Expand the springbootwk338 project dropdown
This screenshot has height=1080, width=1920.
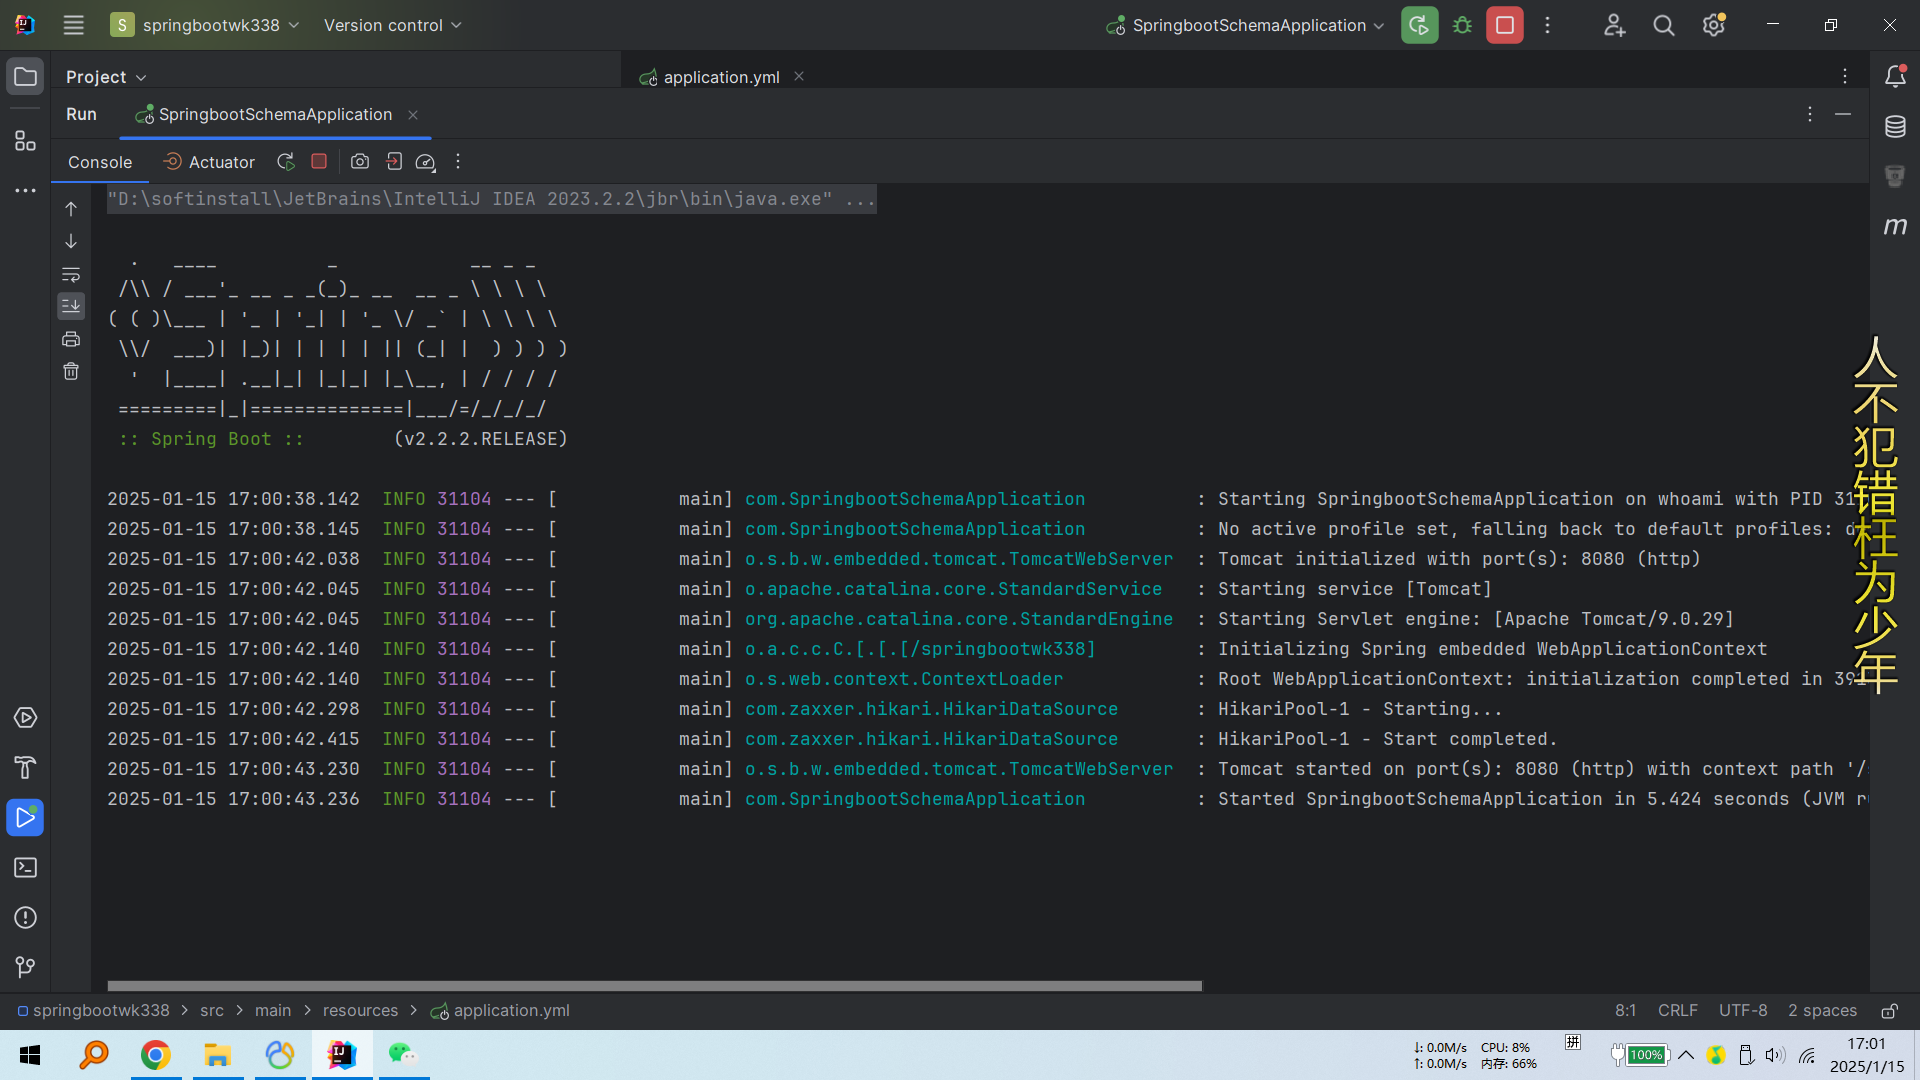205,25
